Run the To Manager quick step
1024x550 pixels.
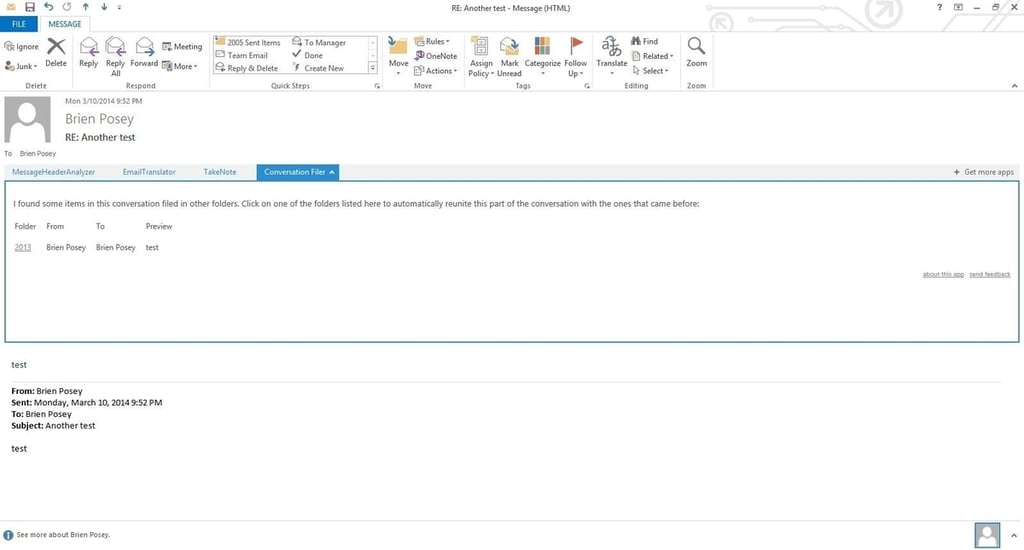[319, 42]
